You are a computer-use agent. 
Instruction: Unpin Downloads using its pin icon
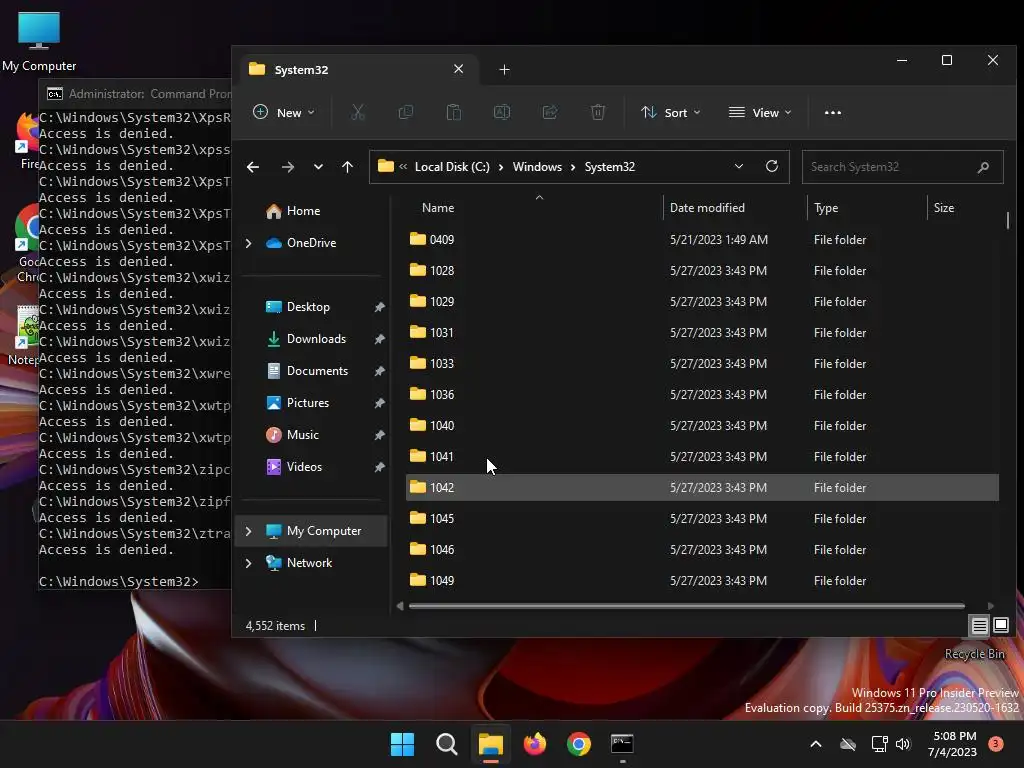tap(379, 339)
